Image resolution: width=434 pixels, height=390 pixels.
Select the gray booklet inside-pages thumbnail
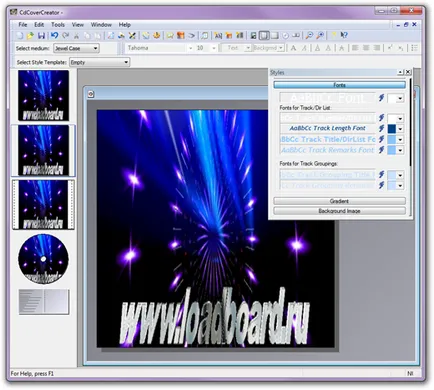pos(44,302)
